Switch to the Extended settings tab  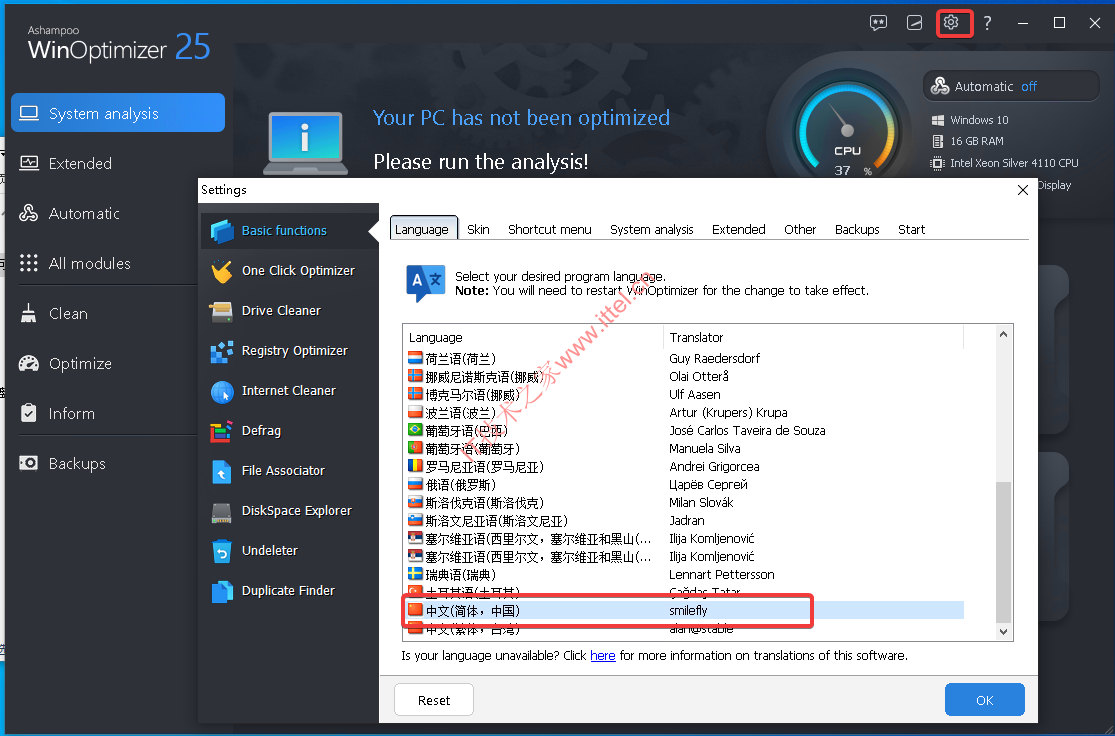tap(738, 229)
